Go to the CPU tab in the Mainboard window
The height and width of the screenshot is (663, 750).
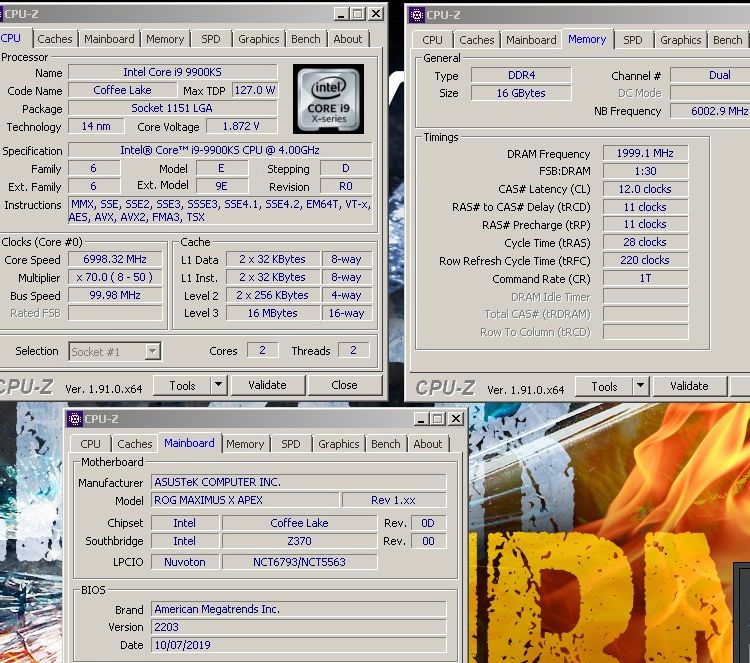[90, 444]
